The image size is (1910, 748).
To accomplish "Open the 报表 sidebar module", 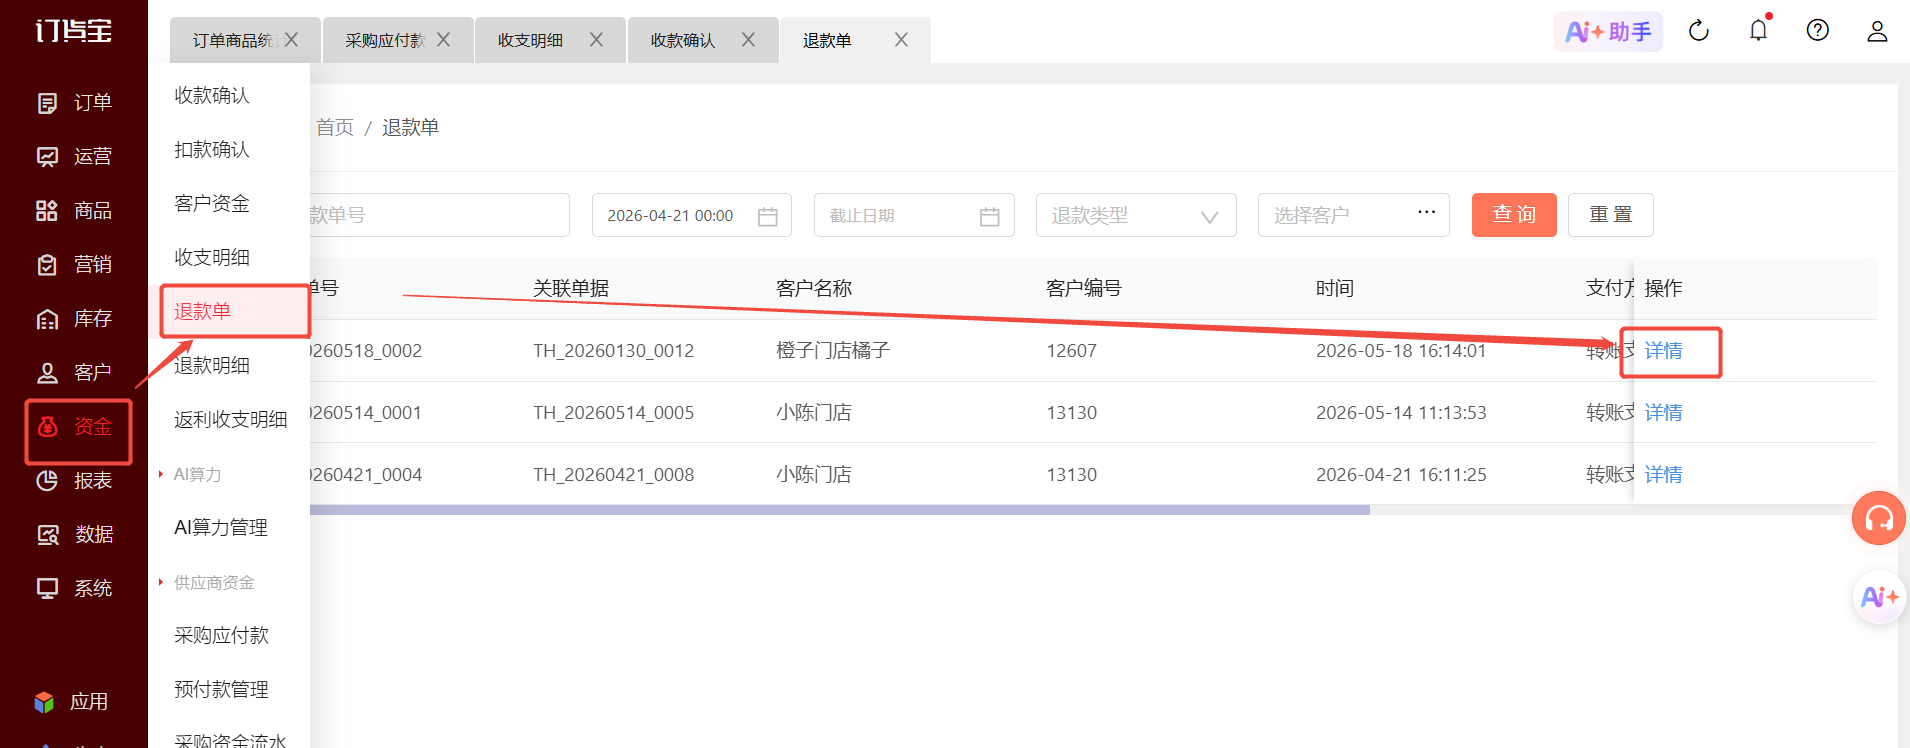I will coord(74,481).
